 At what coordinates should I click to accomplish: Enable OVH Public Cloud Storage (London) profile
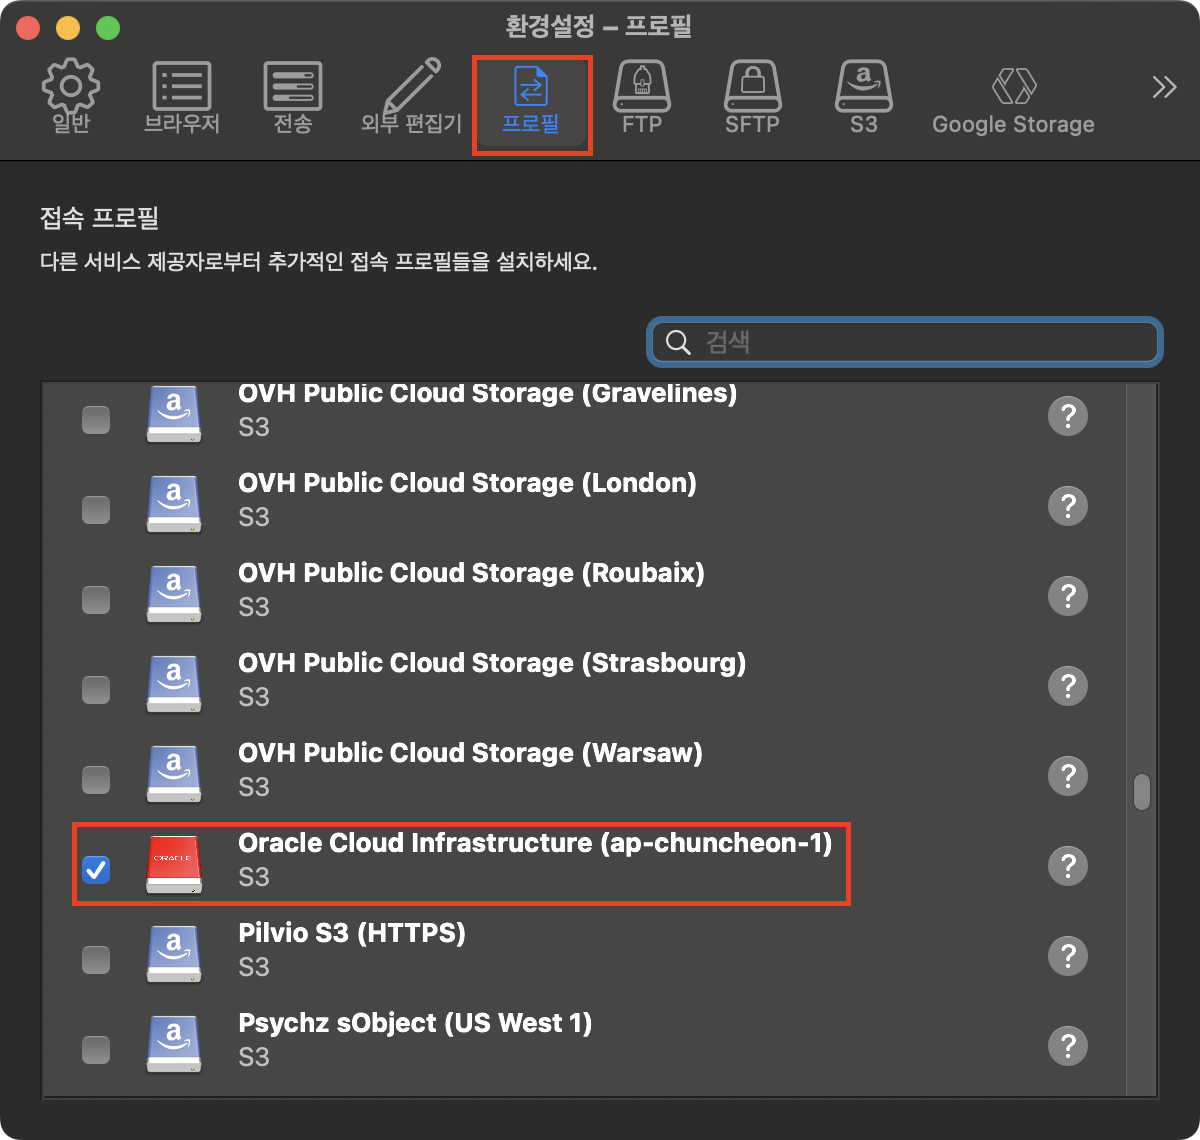point(96,510)
